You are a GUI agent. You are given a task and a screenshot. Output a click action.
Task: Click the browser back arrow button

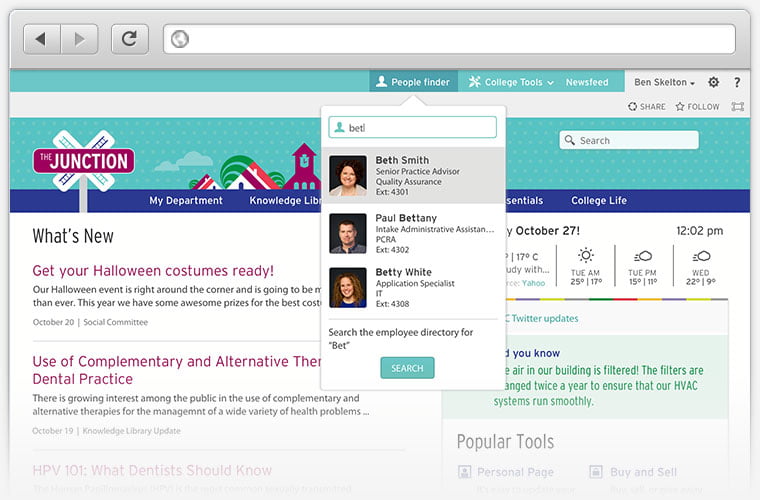42,39
